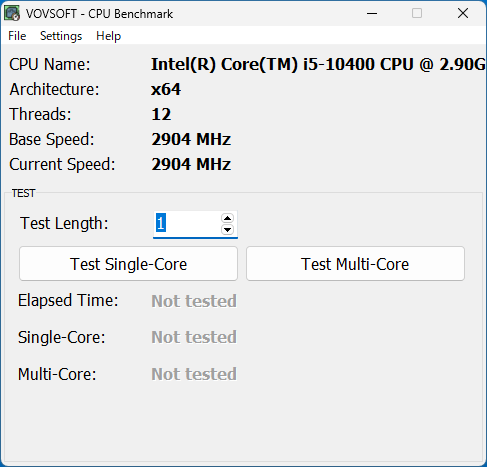Start the Test Single-Core benchmark

click(x=128, y=264)
